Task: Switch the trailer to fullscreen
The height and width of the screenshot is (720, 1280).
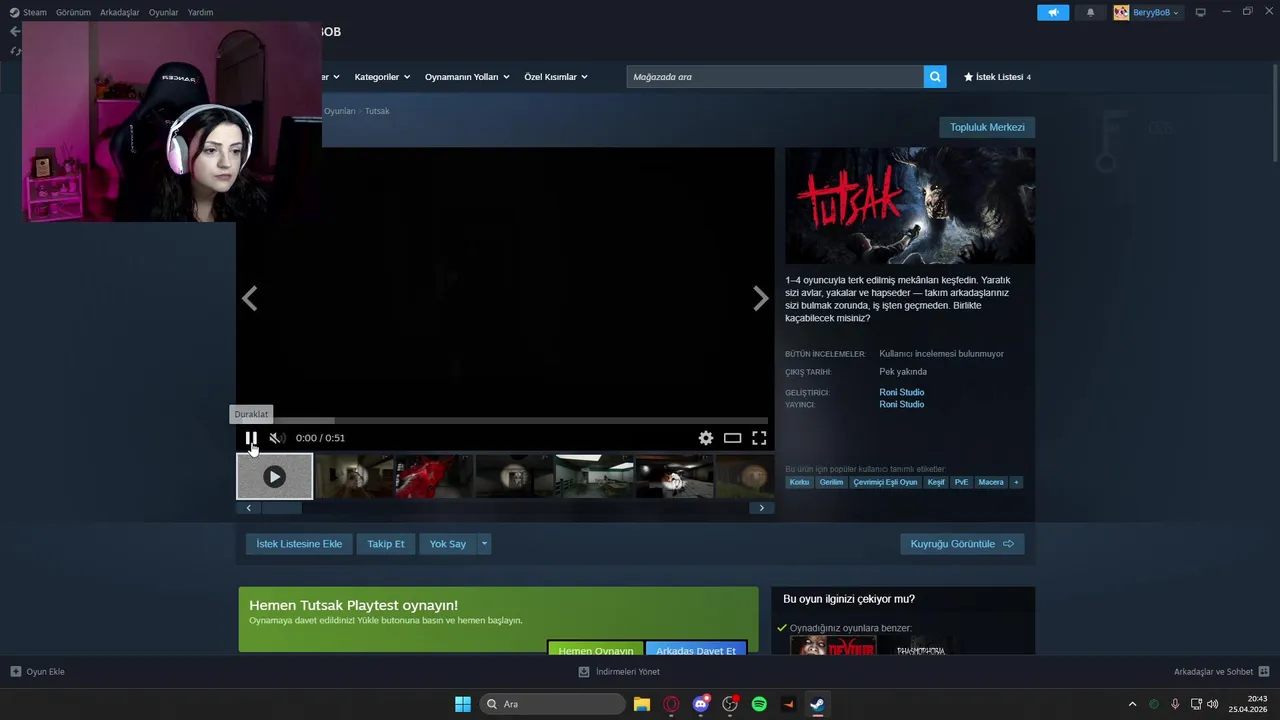Action: [x=759, y=438]
